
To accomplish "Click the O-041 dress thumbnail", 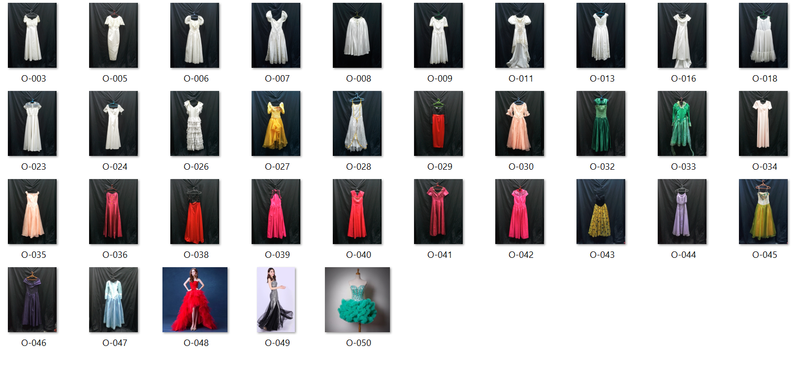I will click(x=438, y=212).
